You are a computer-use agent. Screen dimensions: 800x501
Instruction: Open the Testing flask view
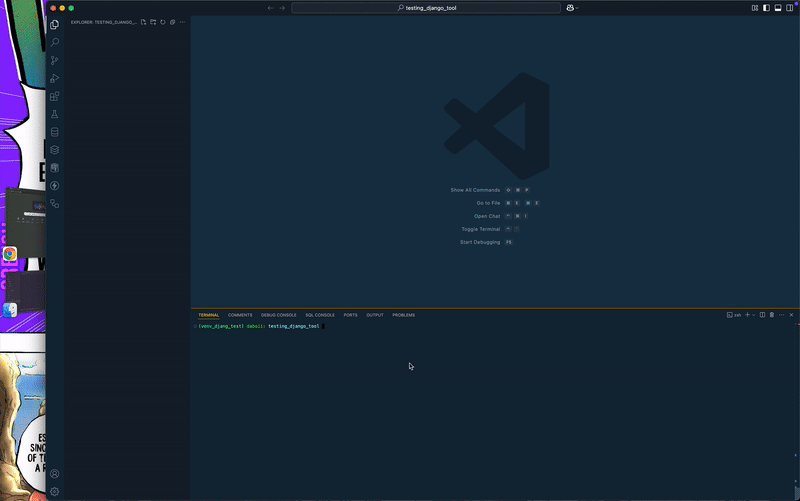pyautogui.click(x=55, y=114)
